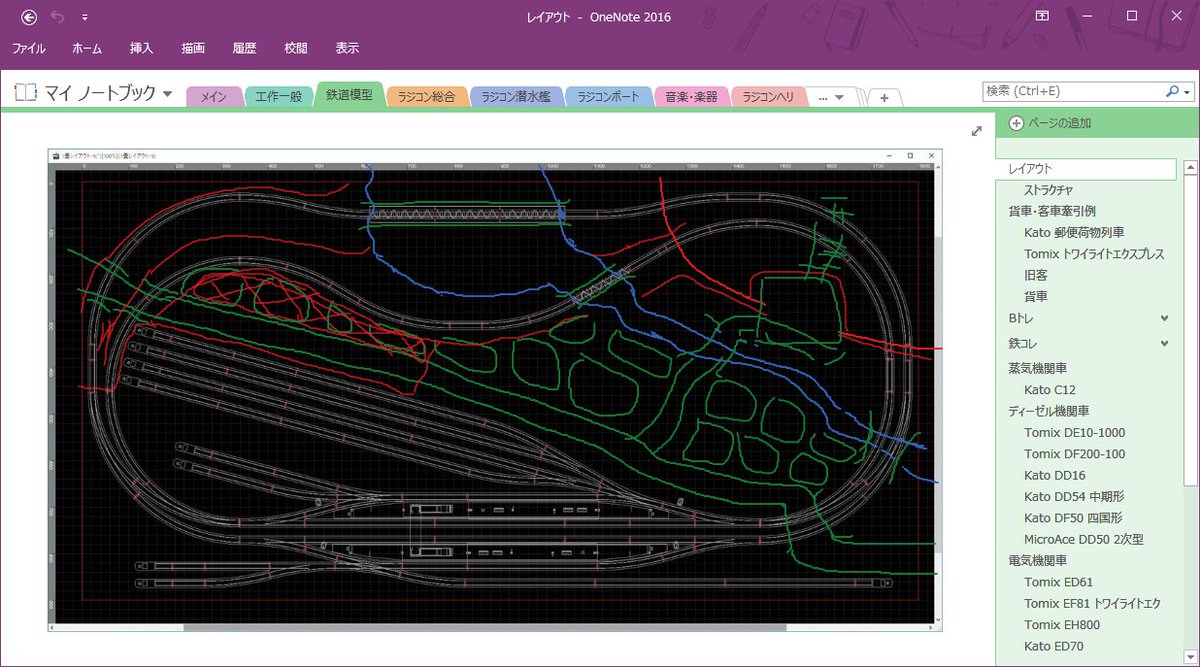
Task: Switch to the ラジコン総合 section tab
Action: click(x=426, y=97)
